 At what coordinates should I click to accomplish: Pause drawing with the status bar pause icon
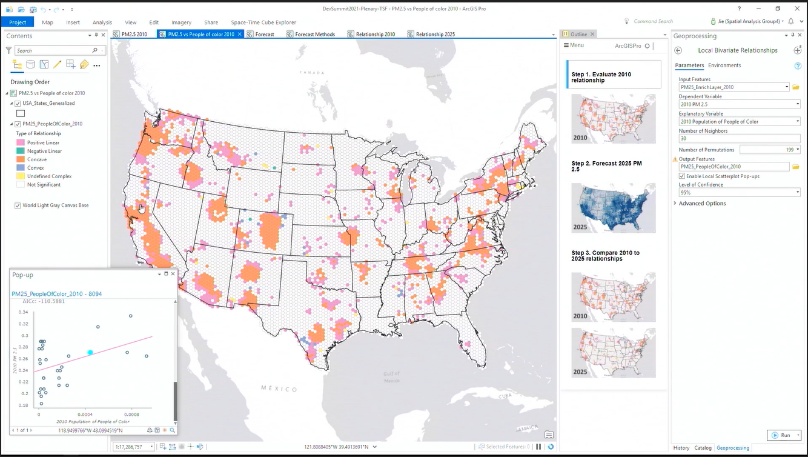tap(539, 447)
